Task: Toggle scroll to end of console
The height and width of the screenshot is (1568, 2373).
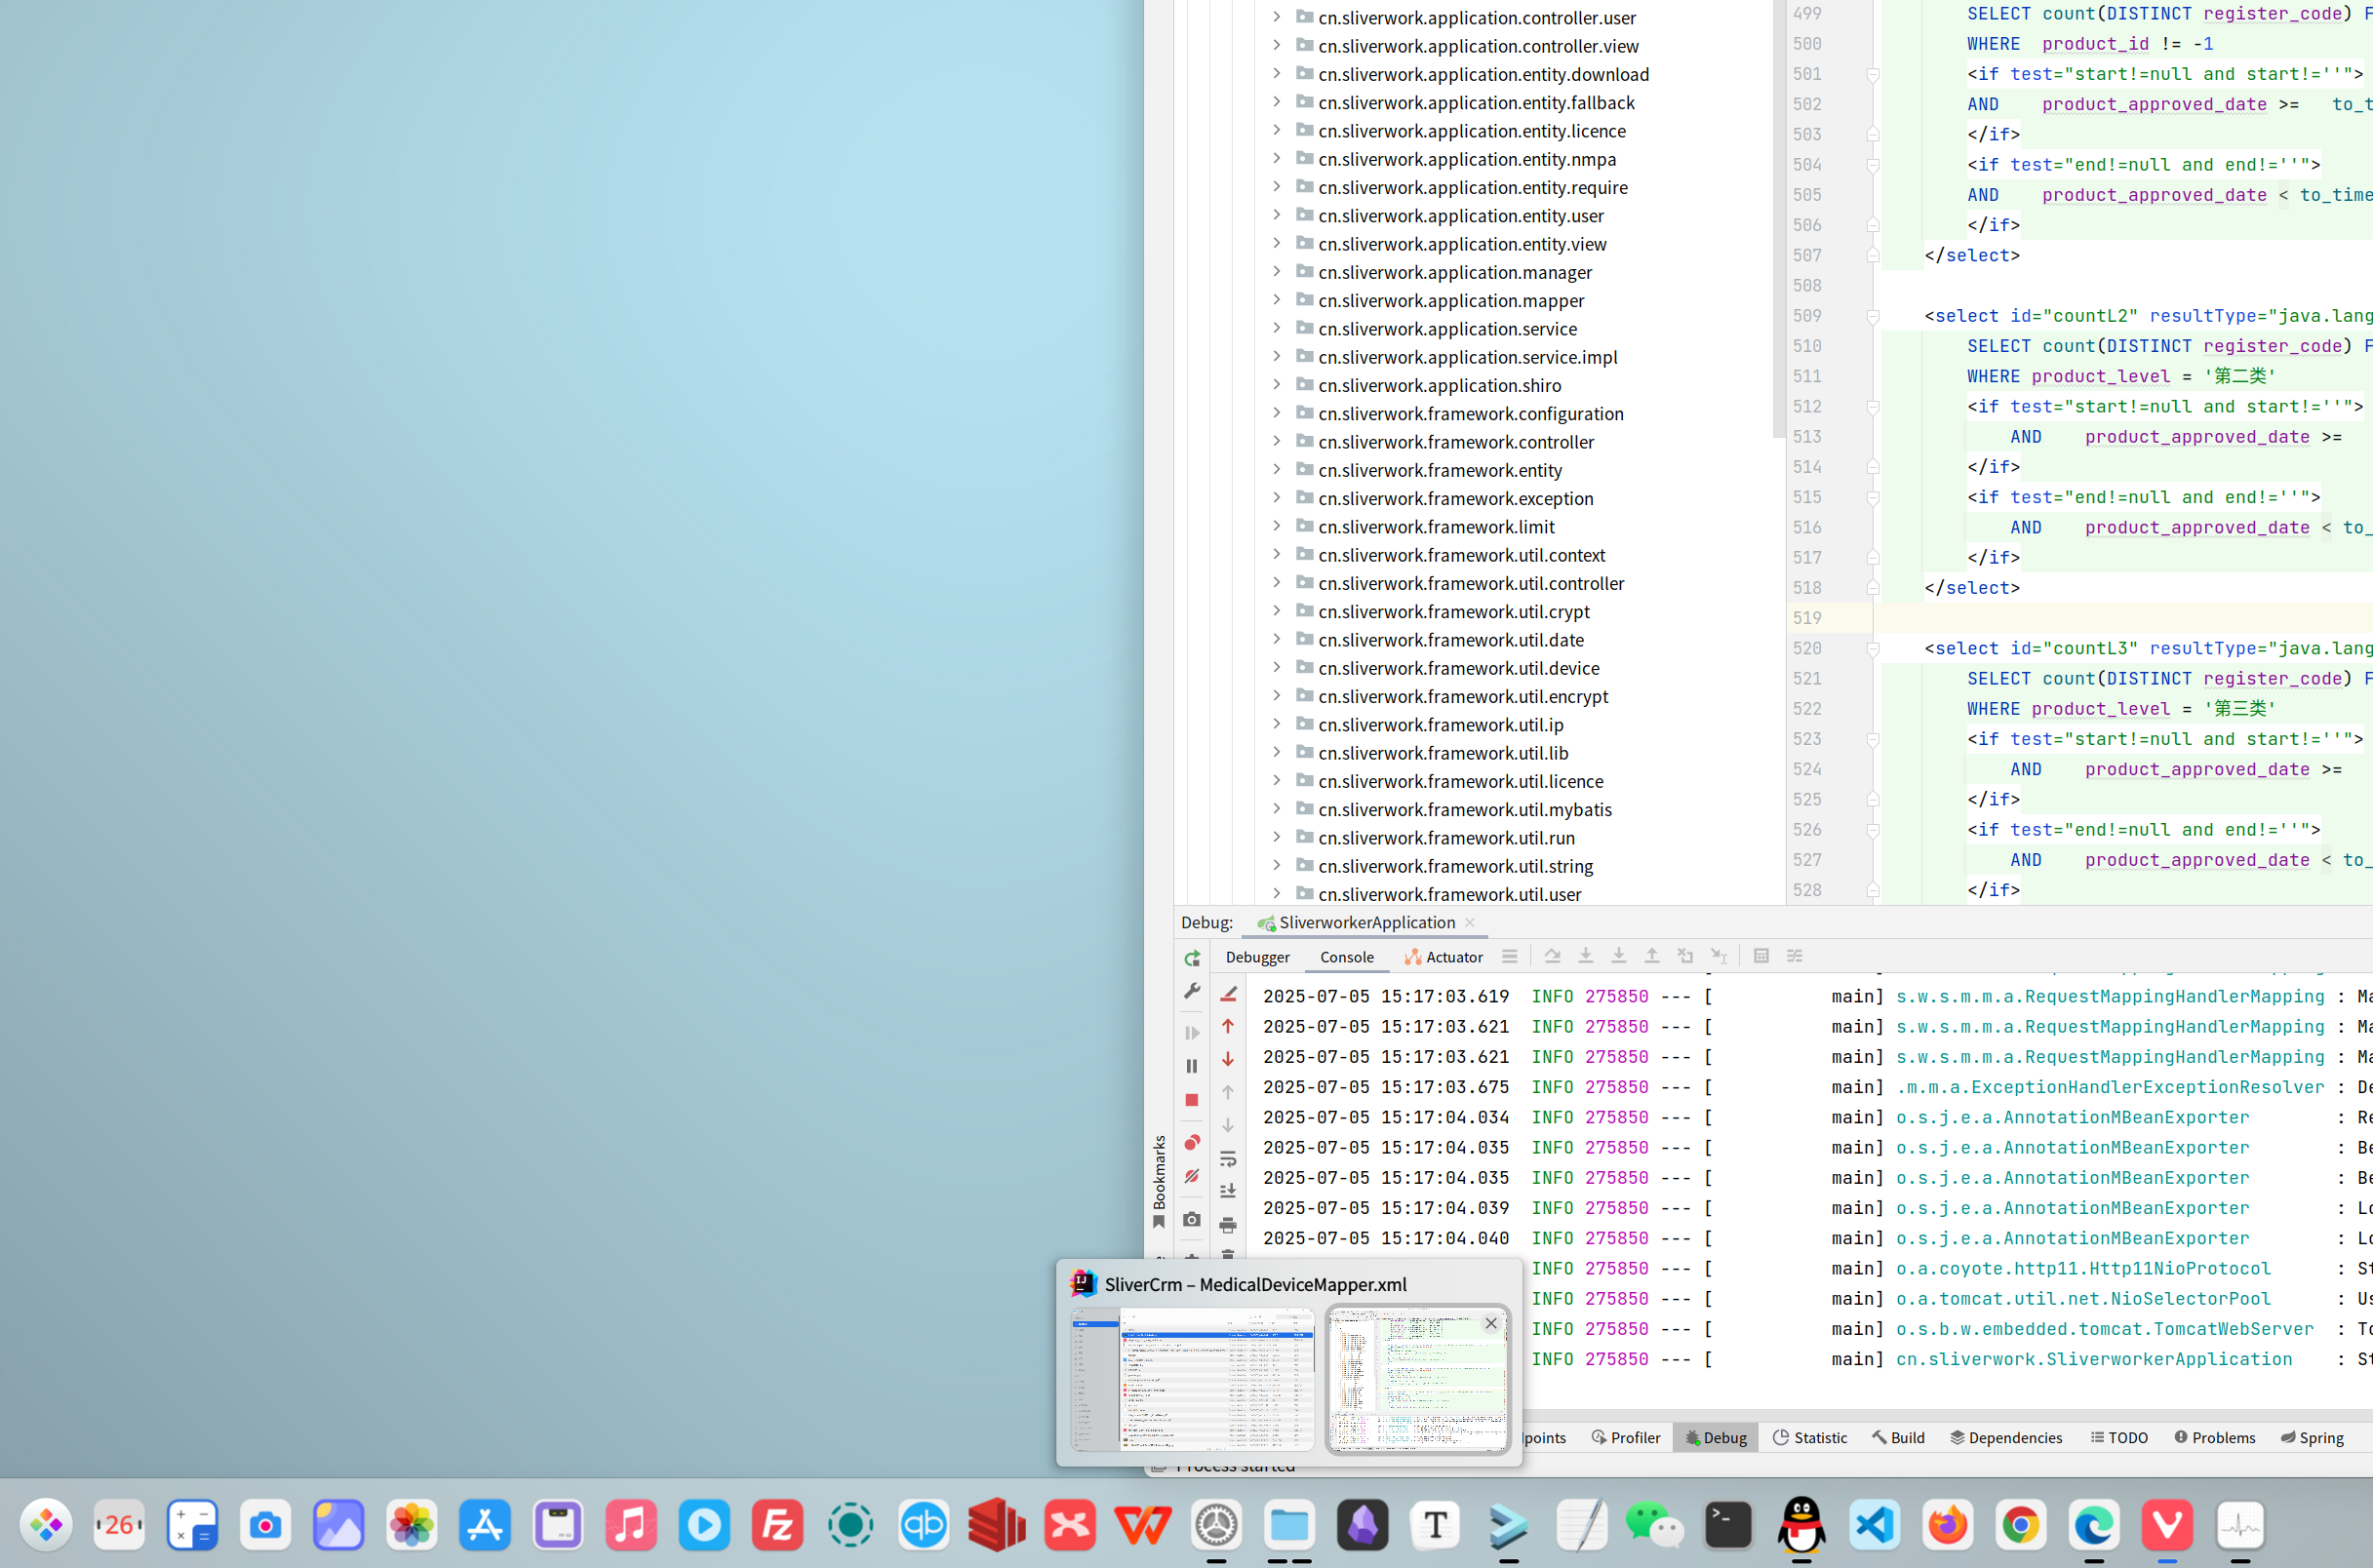Action: [1228, 1191]
